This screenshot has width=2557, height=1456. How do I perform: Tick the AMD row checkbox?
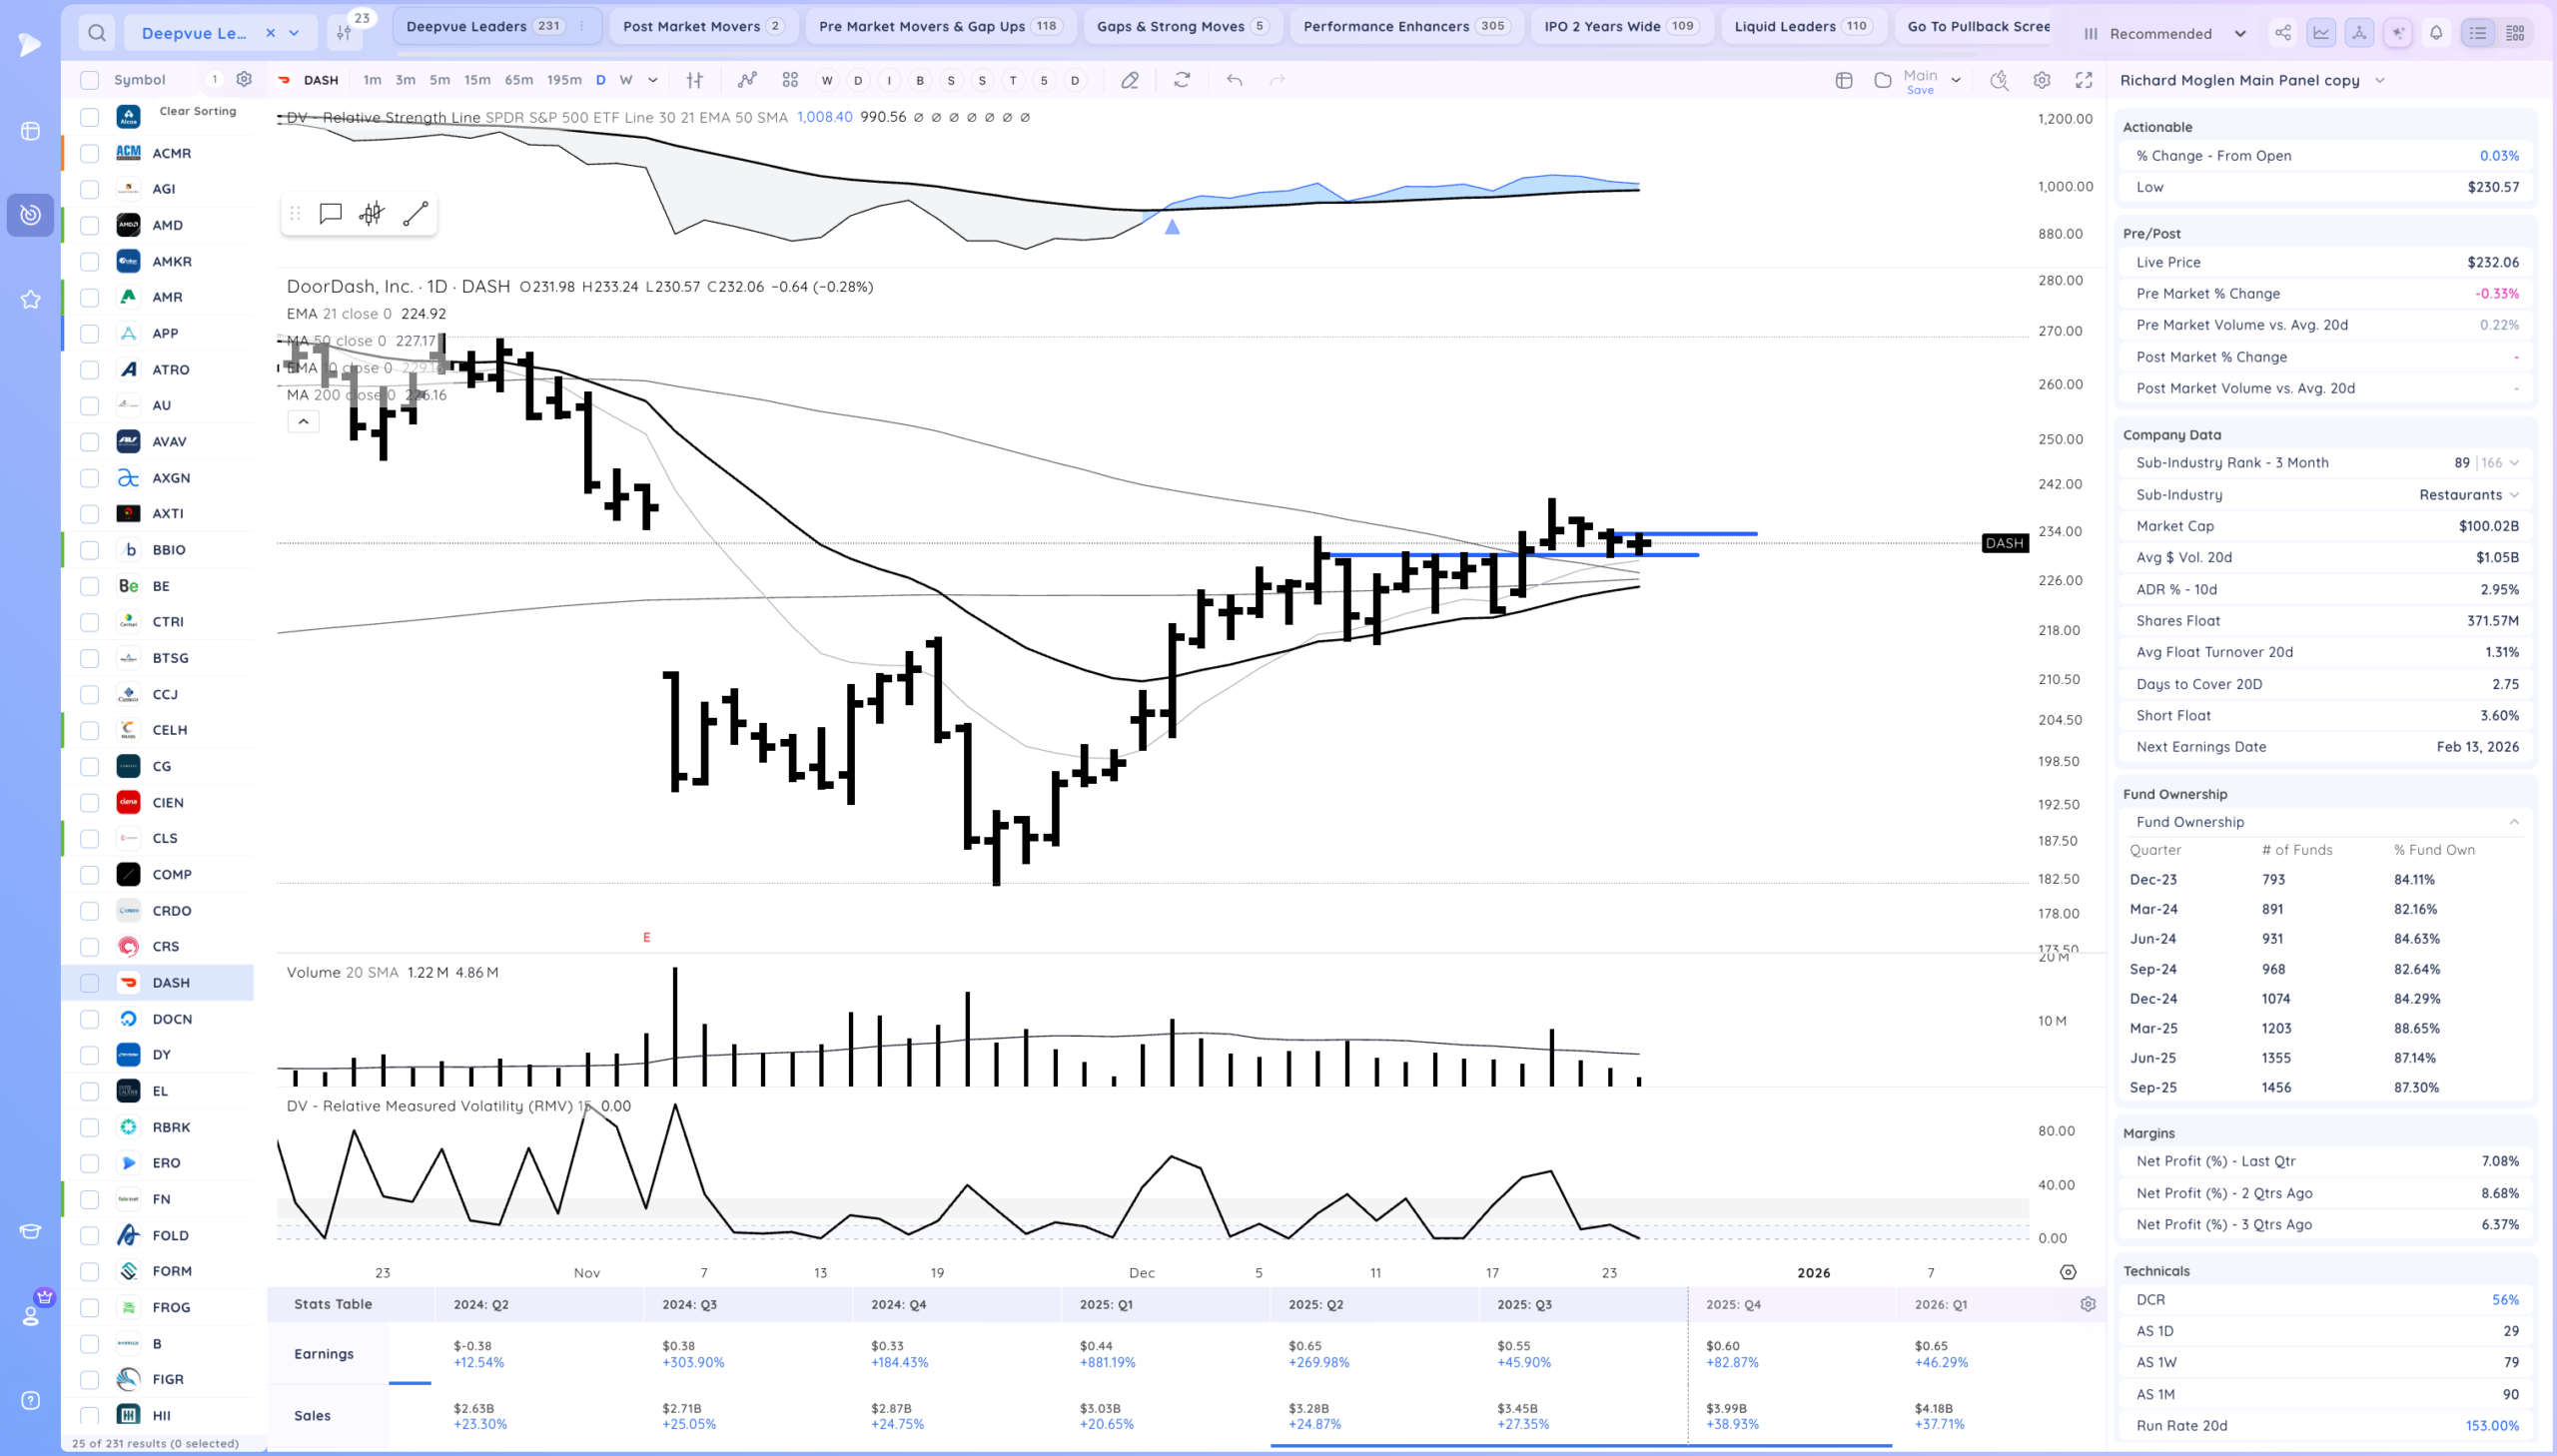90,225
